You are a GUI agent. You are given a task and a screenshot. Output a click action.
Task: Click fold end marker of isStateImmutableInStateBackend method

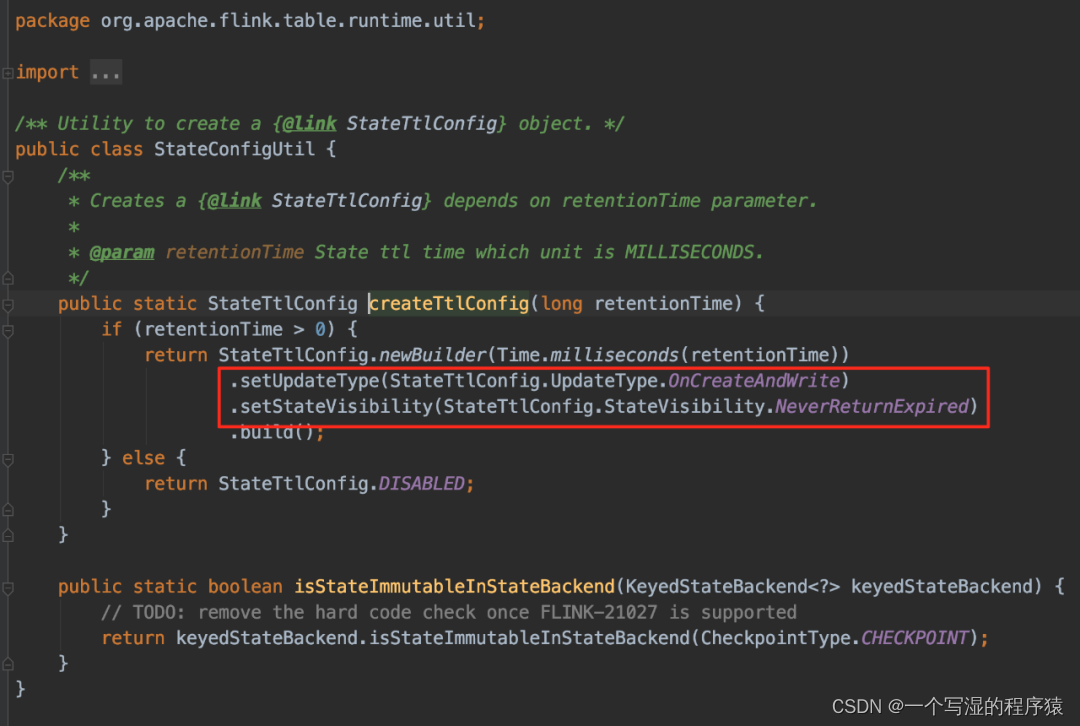click(x=8, y=664)
